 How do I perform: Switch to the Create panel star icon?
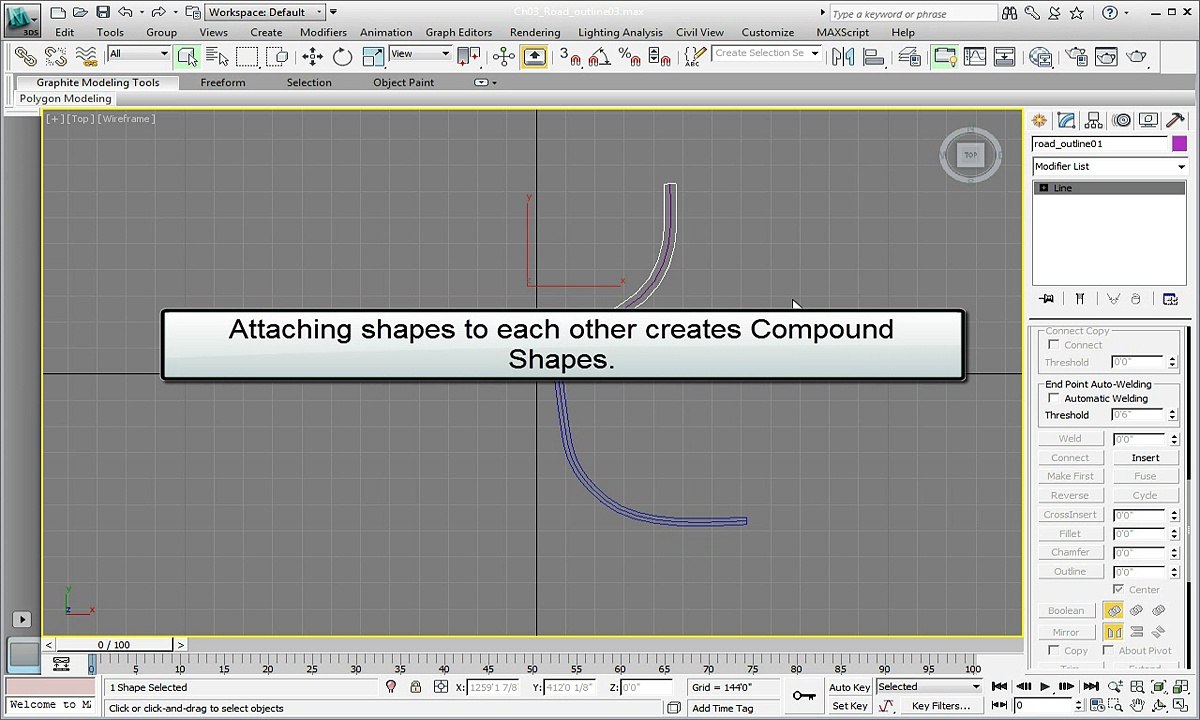(x=1039, y=120)
